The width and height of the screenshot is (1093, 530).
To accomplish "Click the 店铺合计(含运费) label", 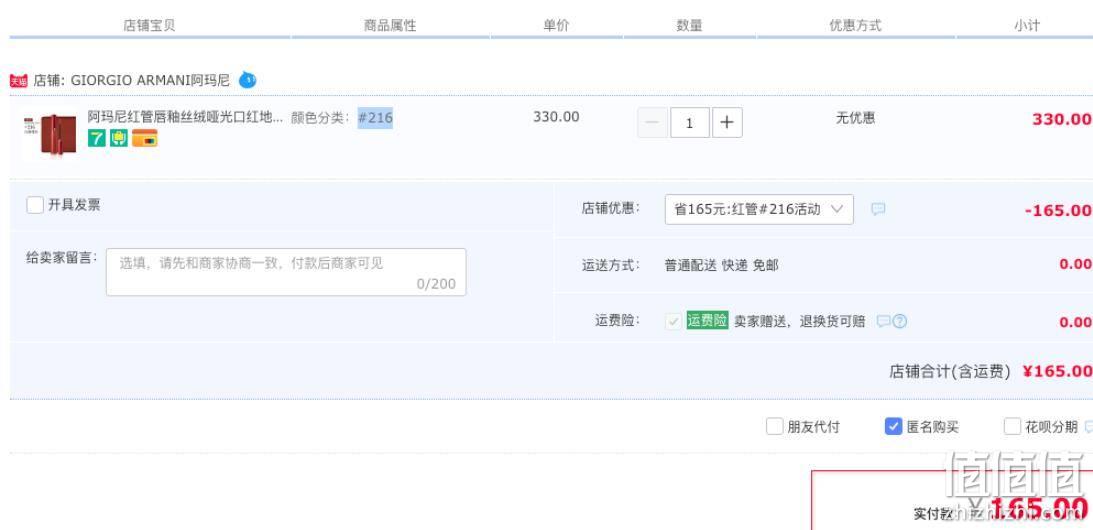I will pyautogui.click(x=949, y=372).
